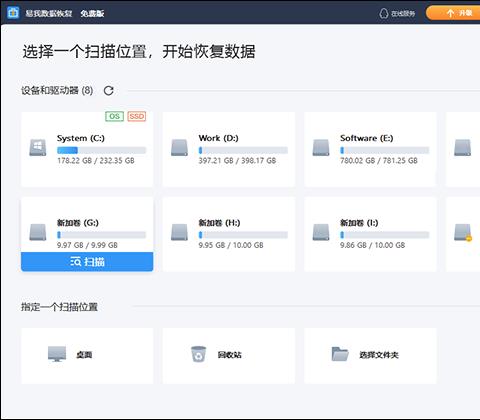Click the 选择文件夹 label

379,355
